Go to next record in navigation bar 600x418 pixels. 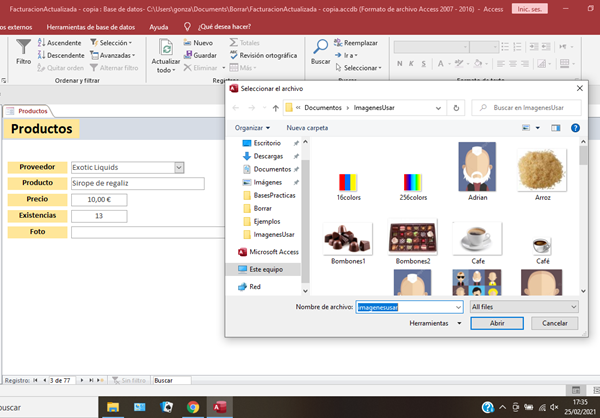(x=81, y=381)
